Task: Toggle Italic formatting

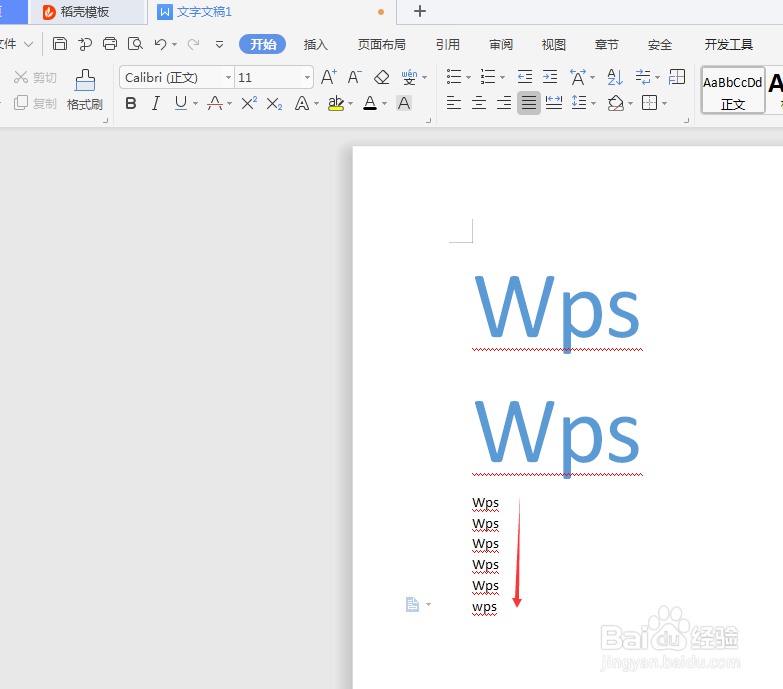Action: [156, 103]
